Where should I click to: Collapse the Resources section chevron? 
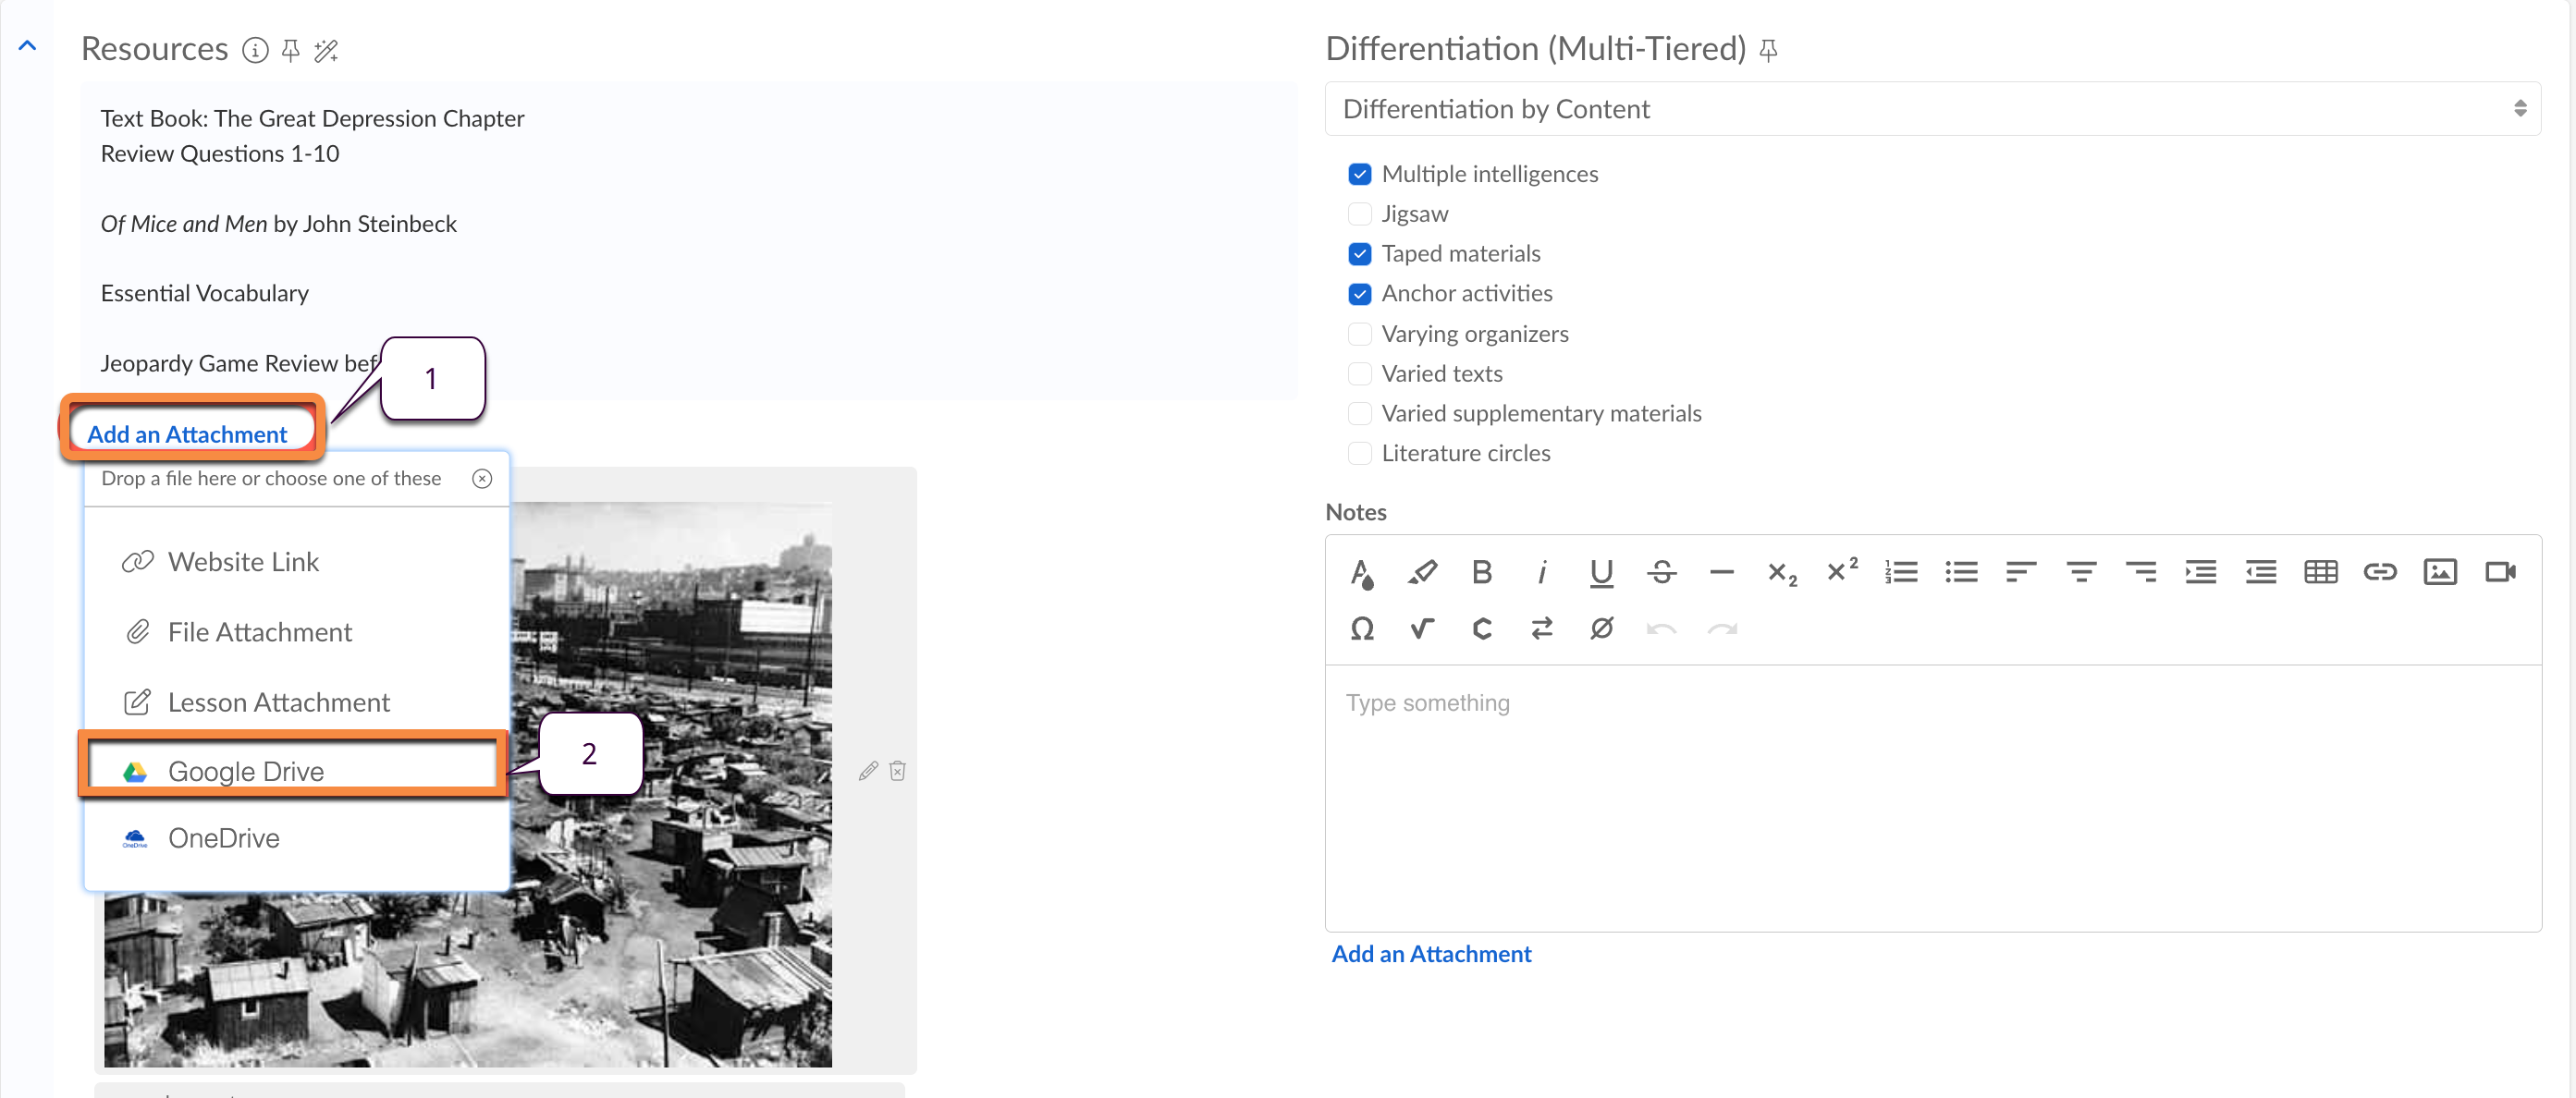(x=28, y=46)
